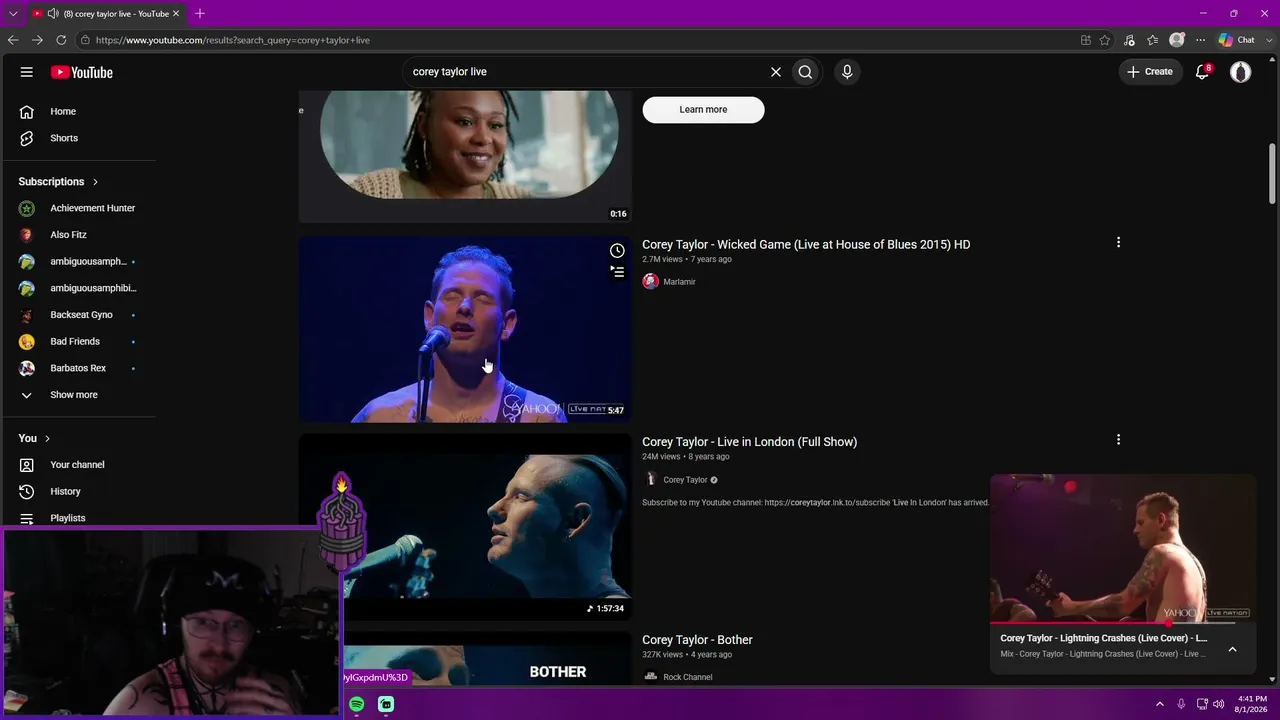The image size is (1280, 720).
Task: Bookmark this page with the star icon
Action: [1105, 40]
